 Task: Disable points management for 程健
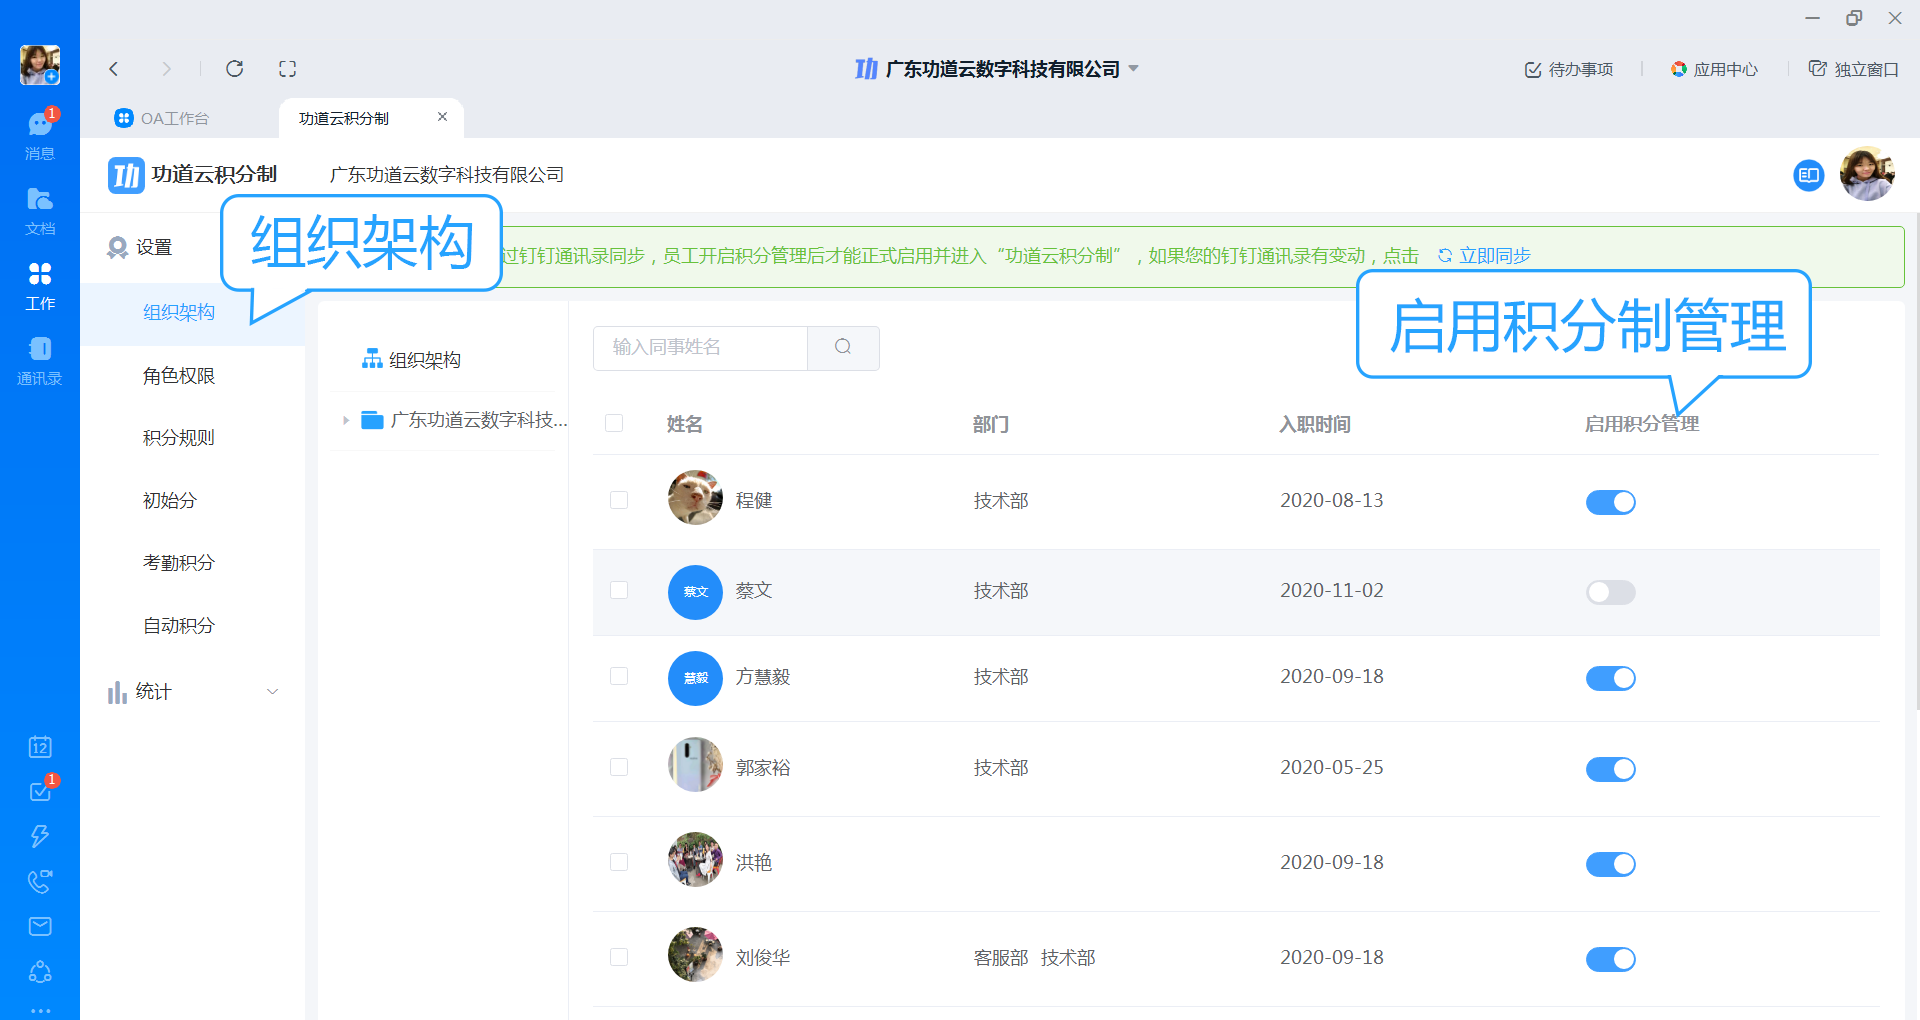tap(1610, 502)
